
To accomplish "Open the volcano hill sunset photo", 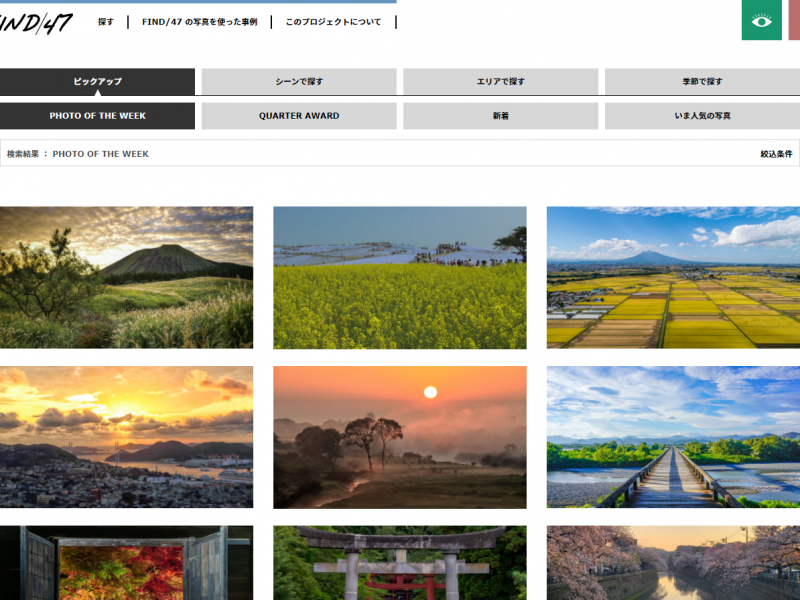I will [x=126, y=278].
